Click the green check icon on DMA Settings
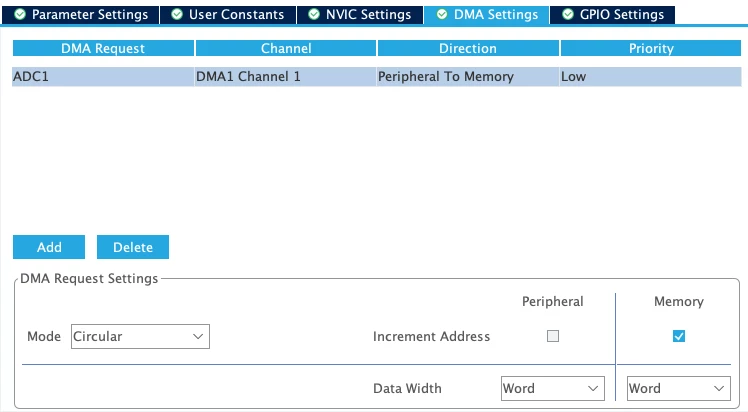 pyautogui.click(x=442, y=14)
